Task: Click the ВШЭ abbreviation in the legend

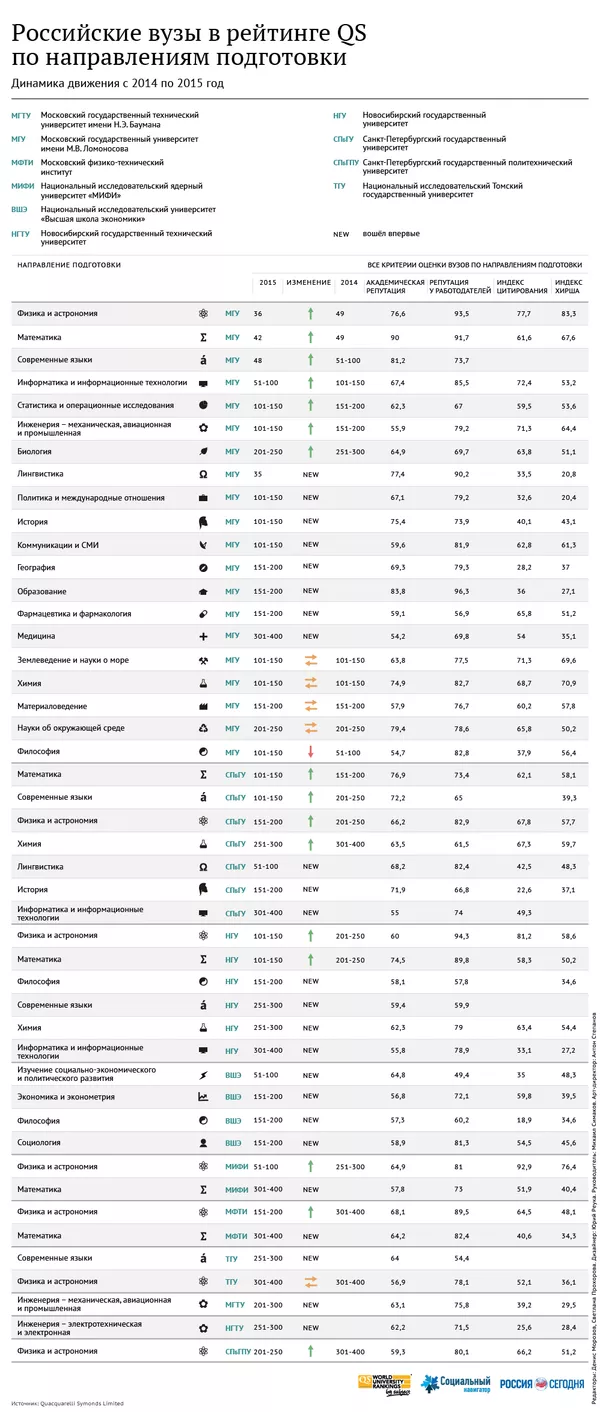Action: pyautogui.click(x=19, y=211)
